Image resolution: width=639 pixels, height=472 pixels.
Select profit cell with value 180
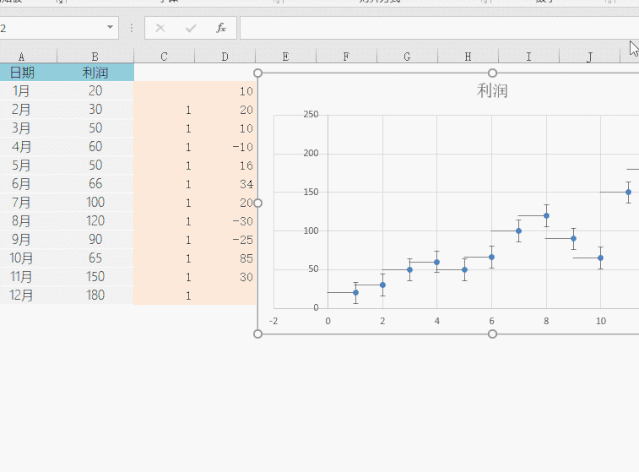coord(95,295)
